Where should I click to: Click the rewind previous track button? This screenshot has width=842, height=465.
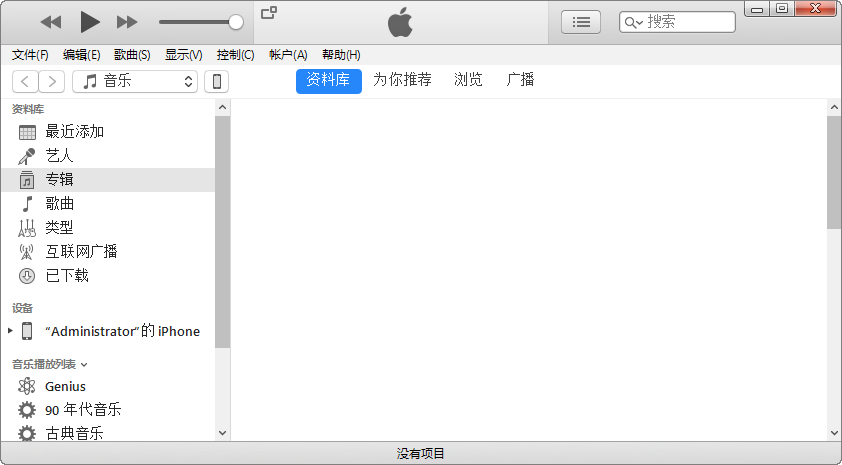pos(51,22)
